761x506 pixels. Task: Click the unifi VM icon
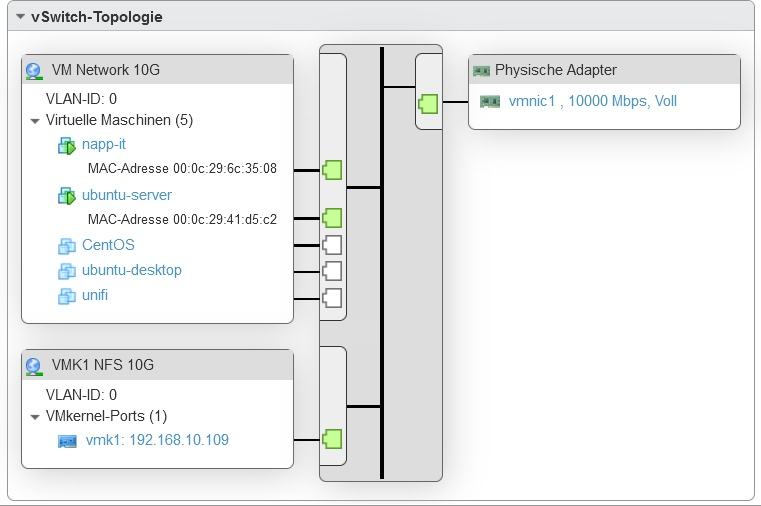pyautogui.click(x=67, y=296)
